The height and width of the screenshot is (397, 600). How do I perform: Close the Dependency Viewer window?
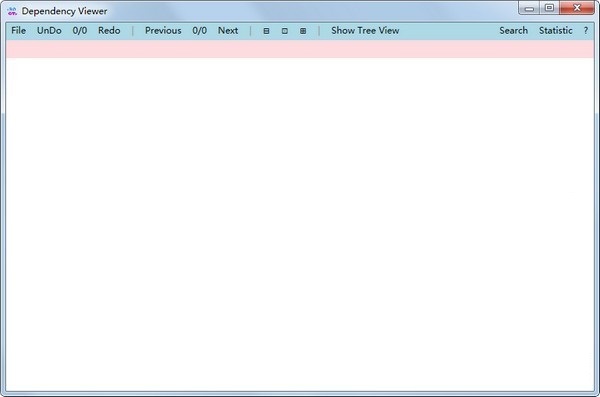click(577, 8)
